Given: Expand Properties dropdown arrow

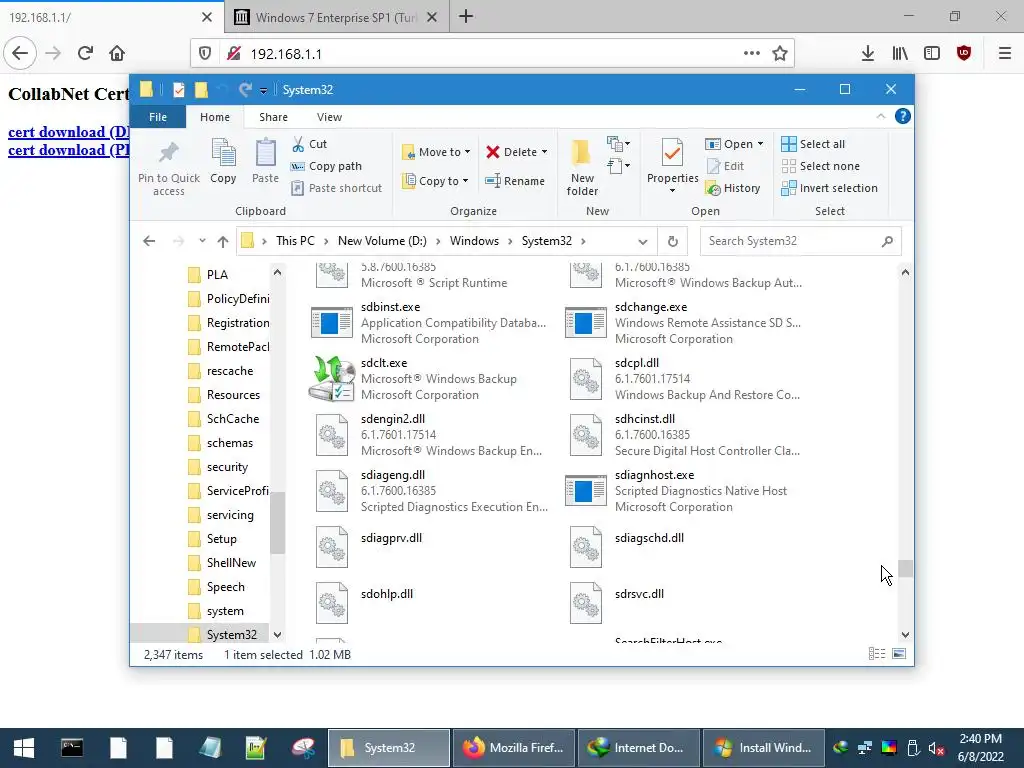Looking at the screenshot, I should (x=672, y=191).
